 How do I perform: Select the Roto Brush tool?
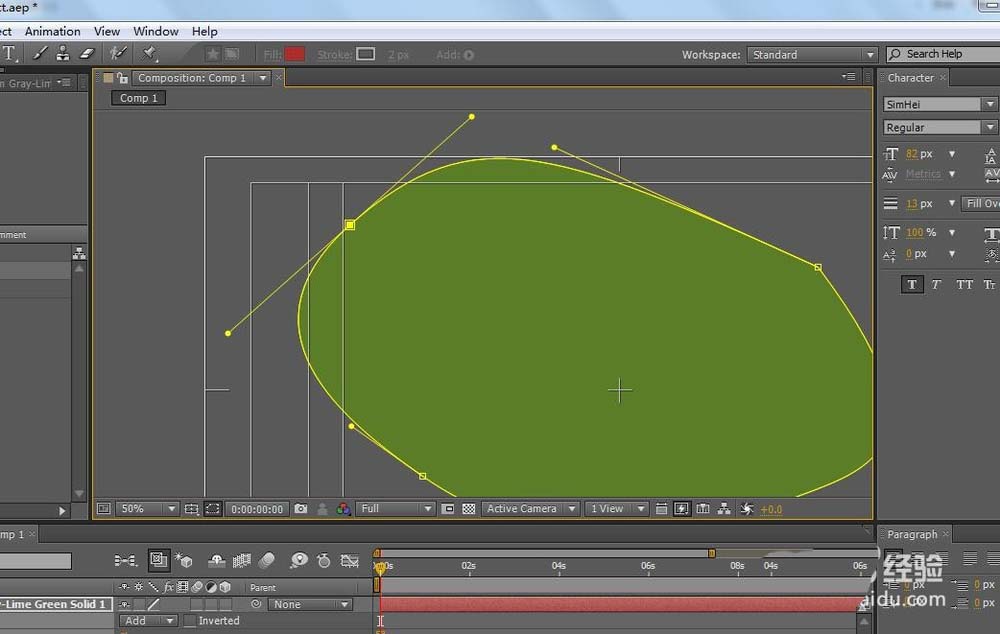coord(117,54)
